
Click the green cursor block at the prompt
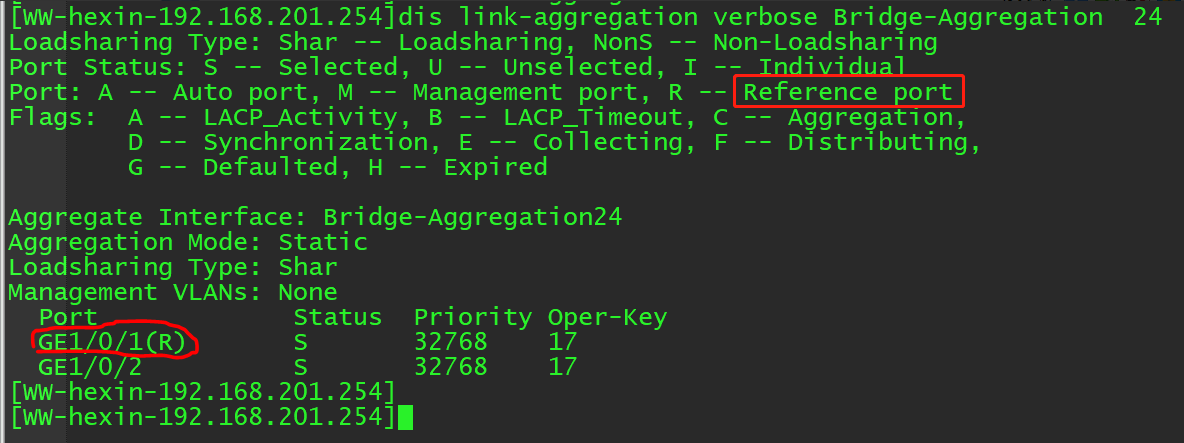coord(404,417)
